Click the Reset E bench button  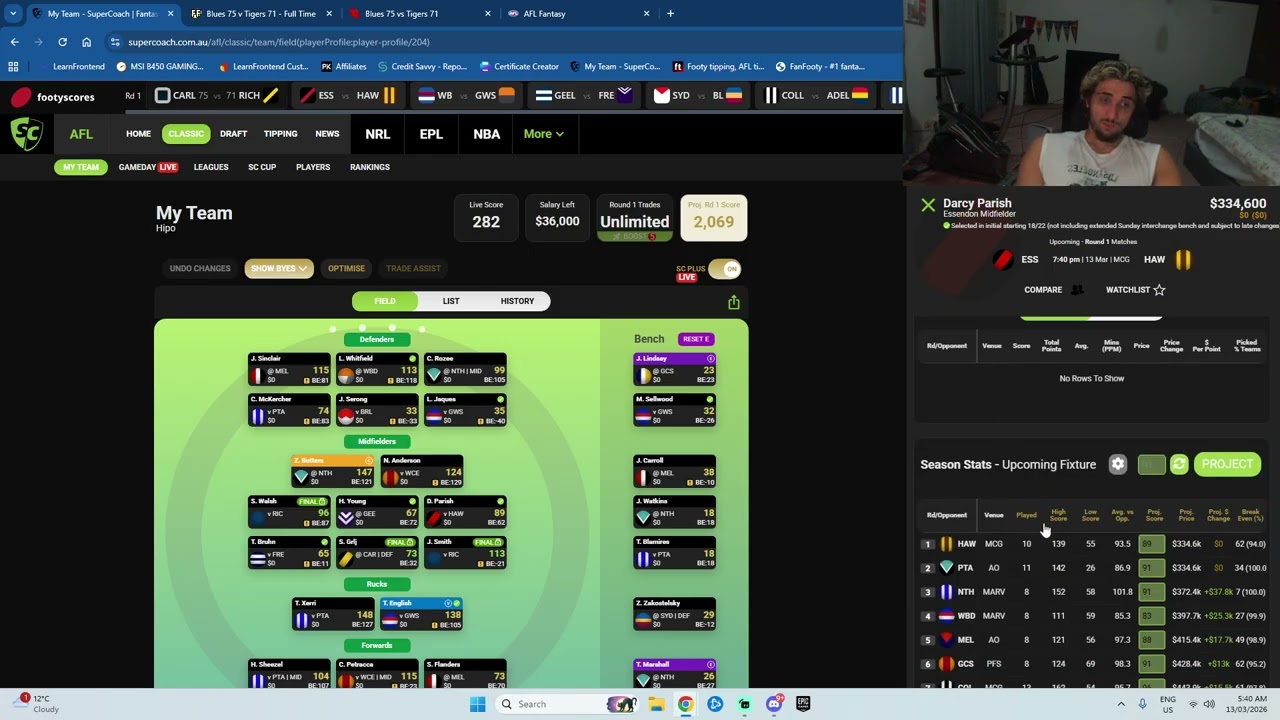[696, 339]
